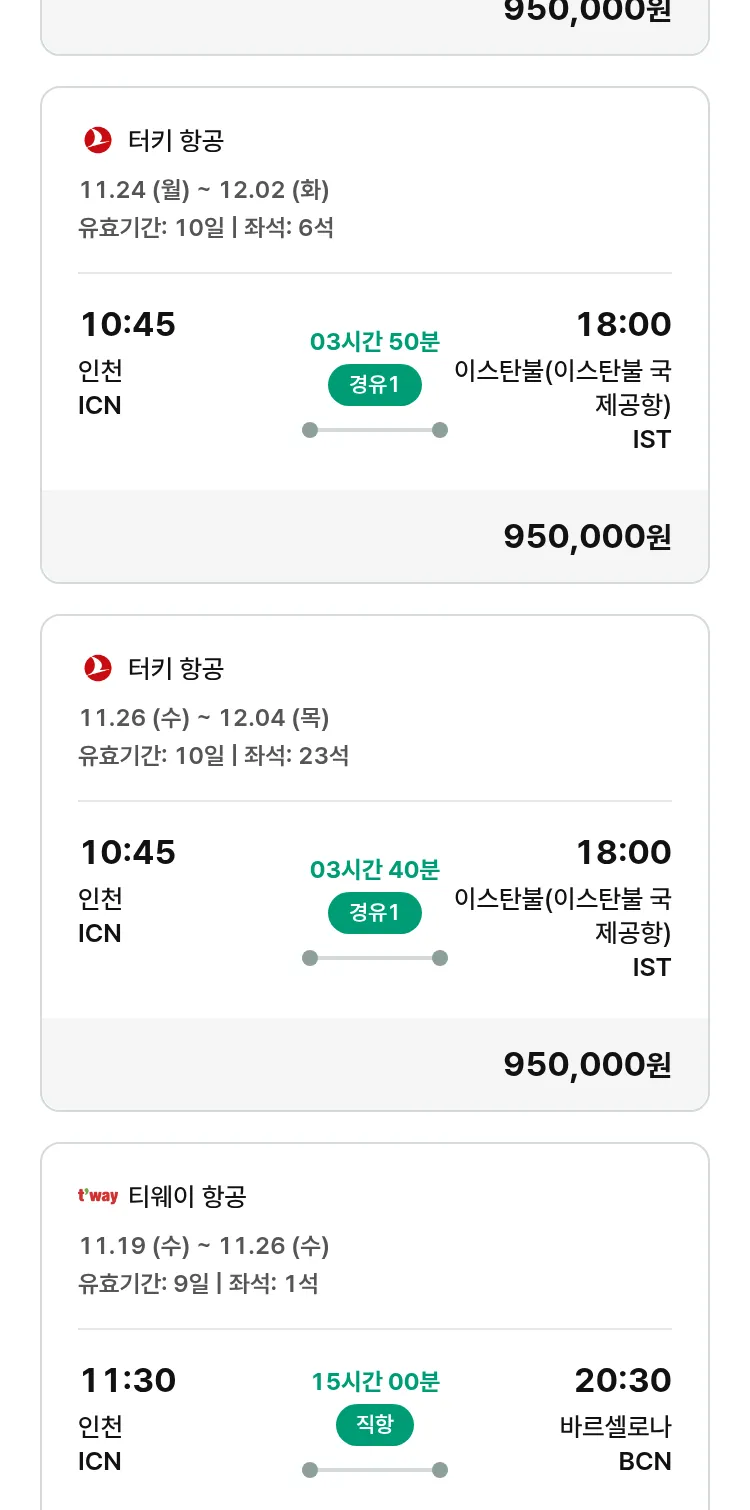Click Turkish Airlines logo on 11.24 flight
This screenshot has height=1510, width=750.
[98, 140]
